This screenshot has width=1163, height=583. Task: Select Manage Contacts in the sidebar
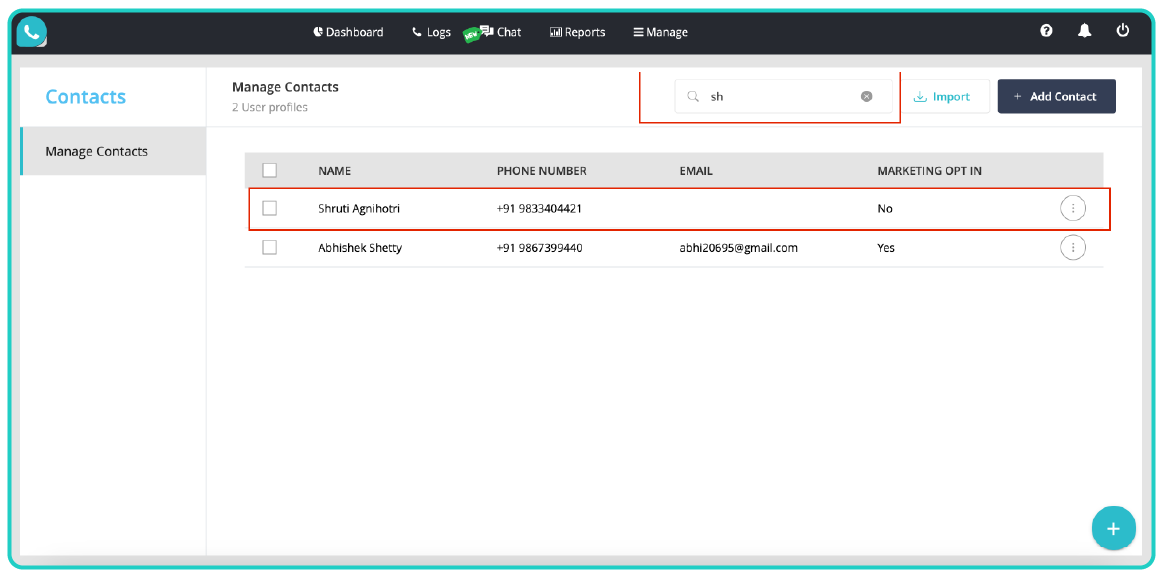[x=113, y=151]
